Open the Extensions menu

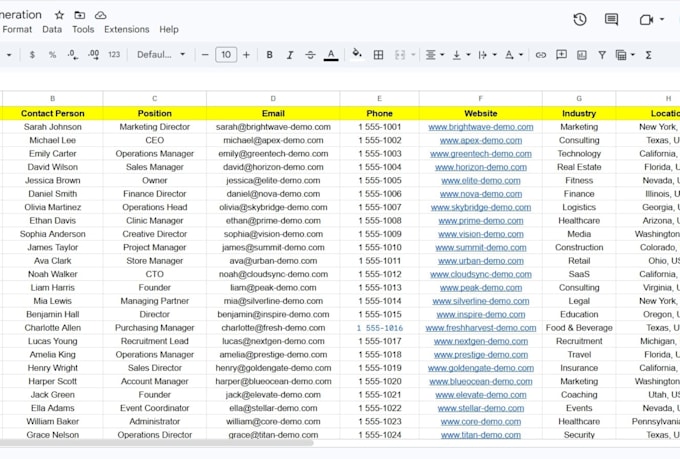(127, 30)
